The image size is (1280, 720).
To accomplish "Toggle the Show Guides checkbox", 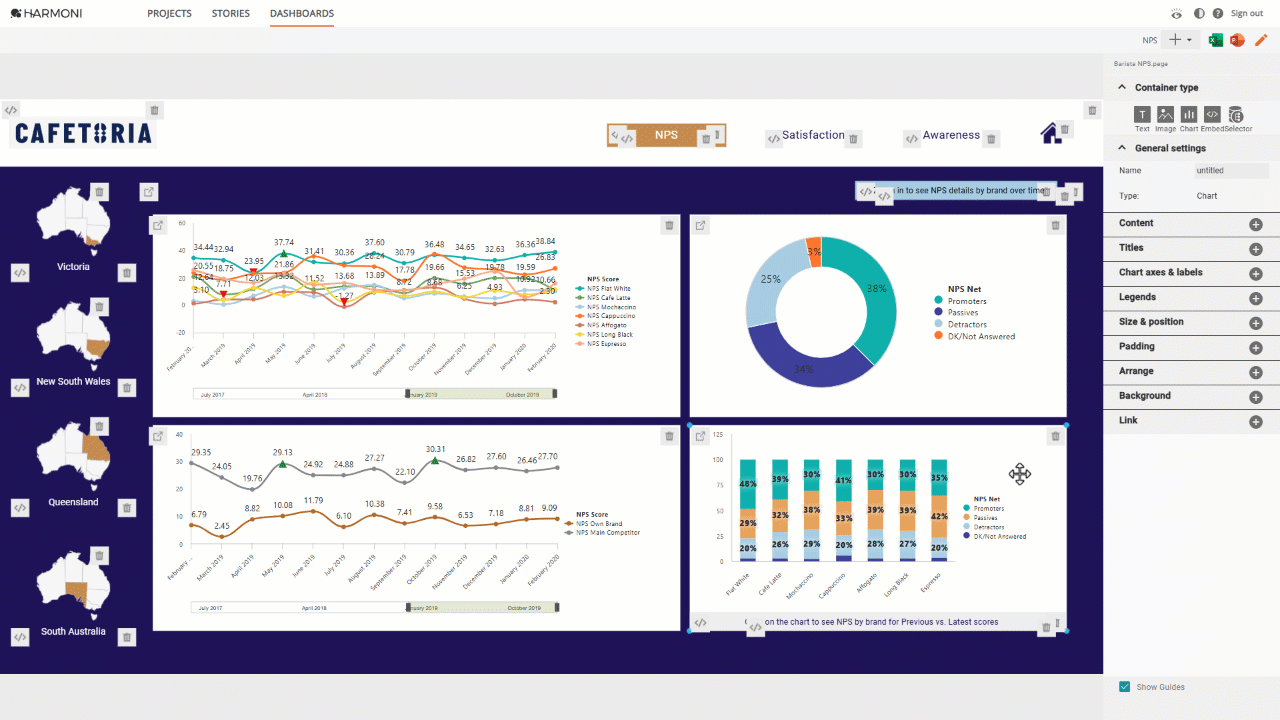I will coord(1125,687).
